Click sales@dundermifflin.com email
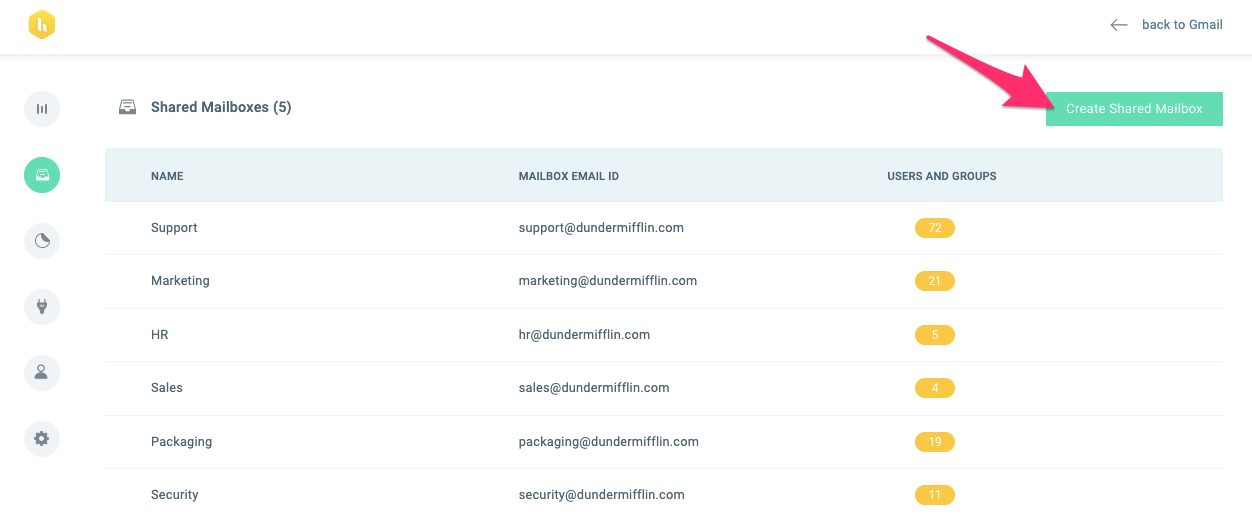The height and width of the screenshot is (521, 1252). 594,388
